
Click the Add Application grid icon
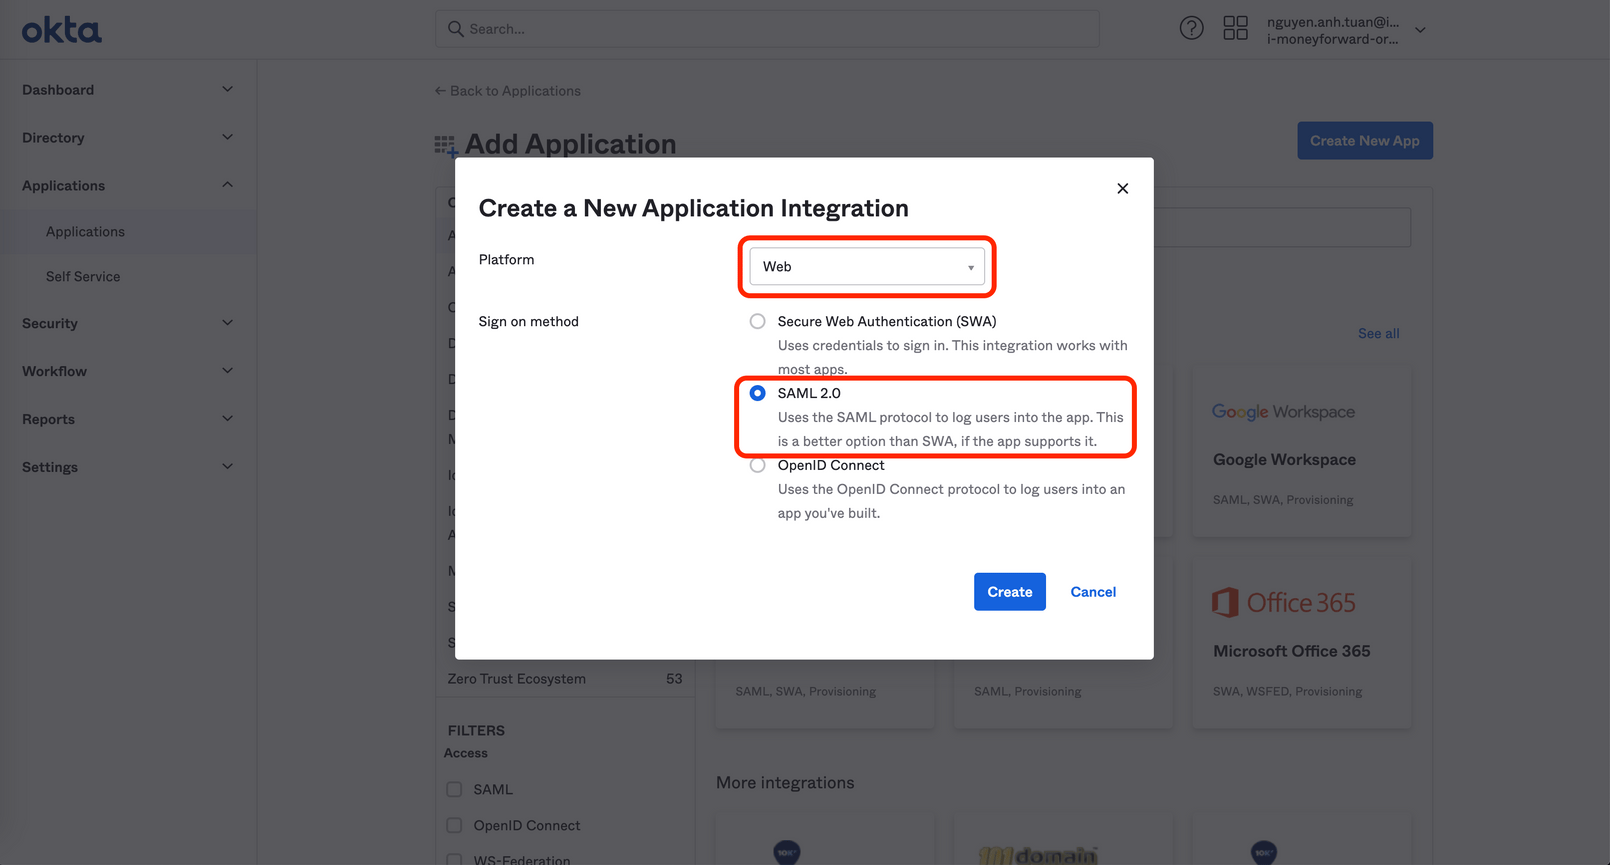(x=445, y=146)
